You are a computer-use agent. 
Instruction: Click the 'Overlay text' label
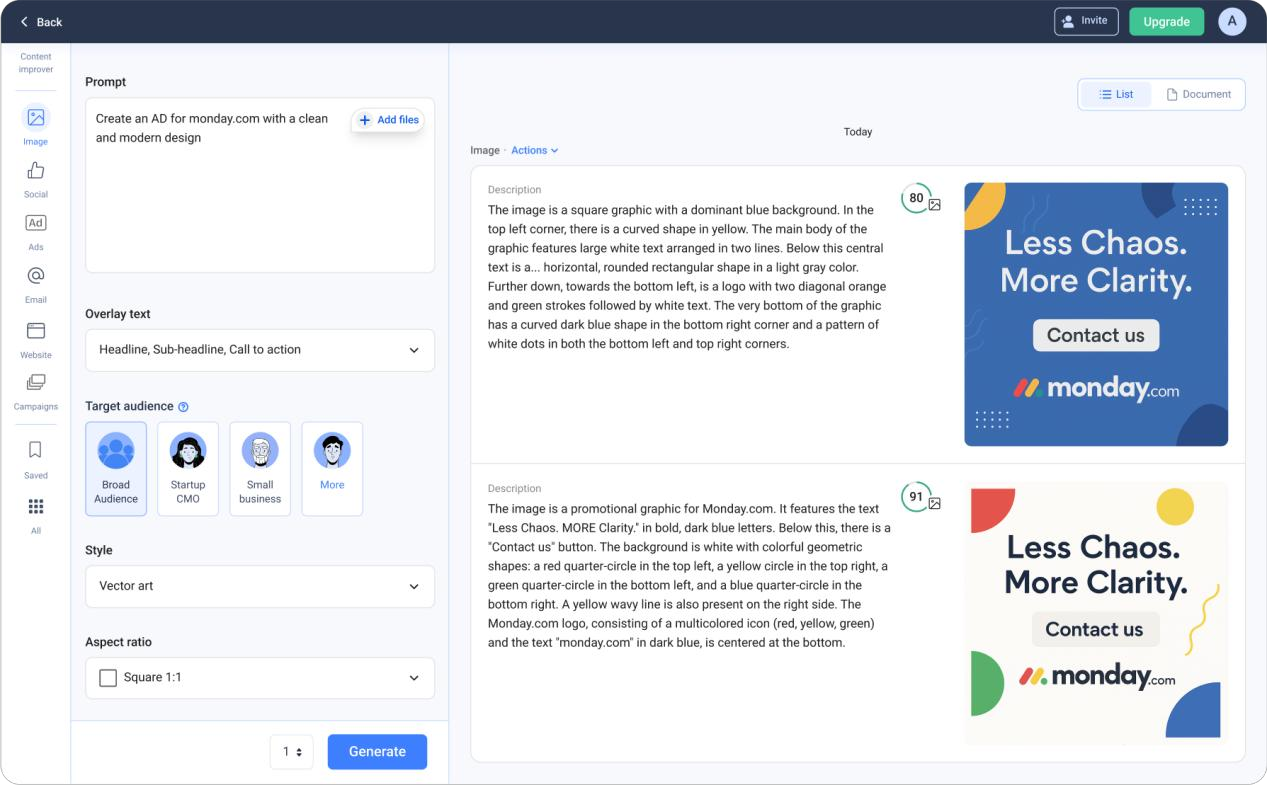pos(118,314)
